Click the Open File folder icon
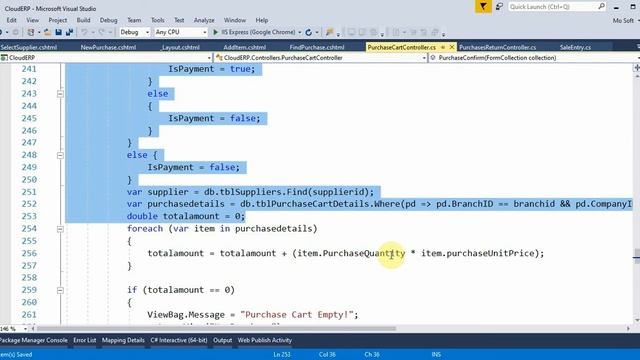The height and width of the screenshot is (360, 640). click(48, 32)
